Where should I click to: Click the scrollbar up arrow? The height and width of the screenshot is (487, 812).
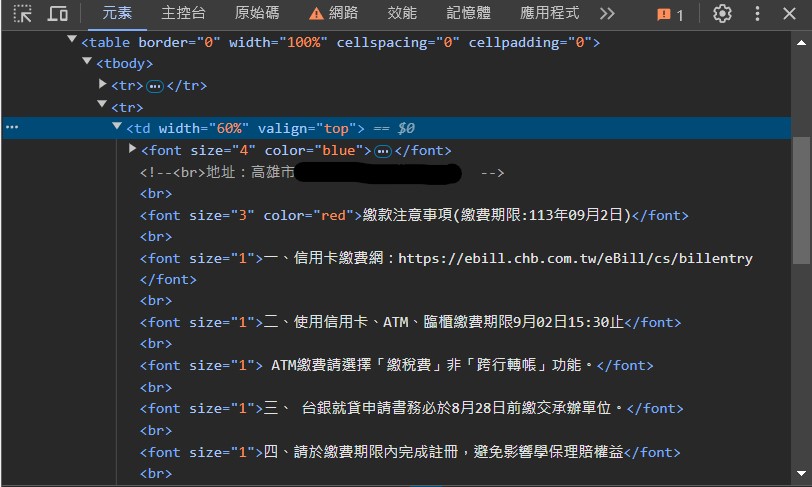pyautogui.click(x=801, y=43)
